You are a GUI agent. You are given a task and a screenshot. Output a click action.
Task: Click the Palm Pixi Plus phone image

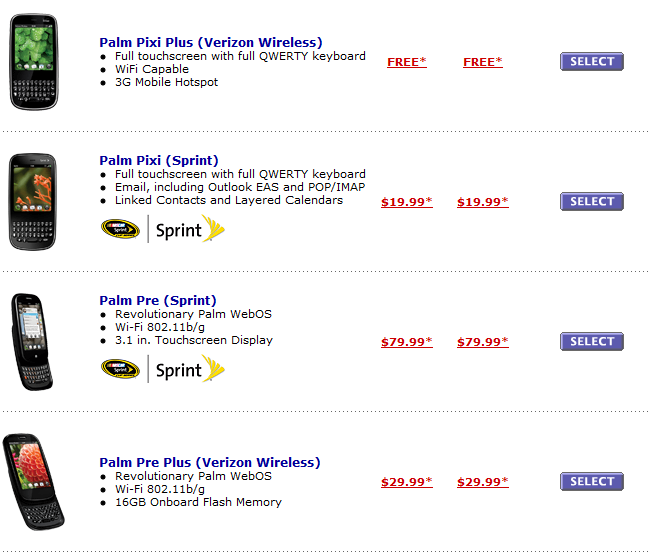[x=34, y=62]
